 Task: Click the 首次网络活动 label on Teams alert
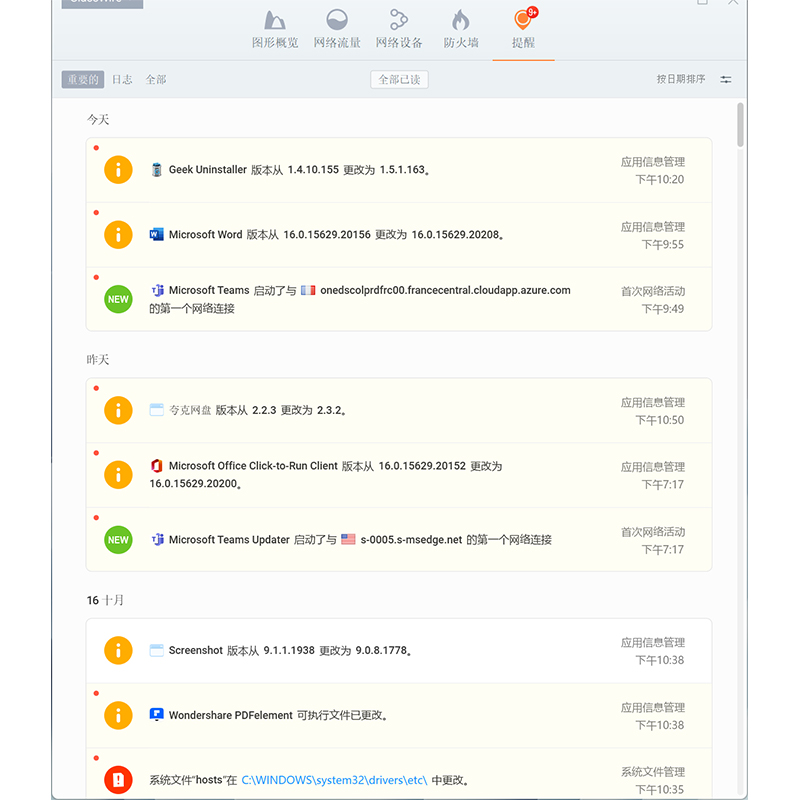653,291
